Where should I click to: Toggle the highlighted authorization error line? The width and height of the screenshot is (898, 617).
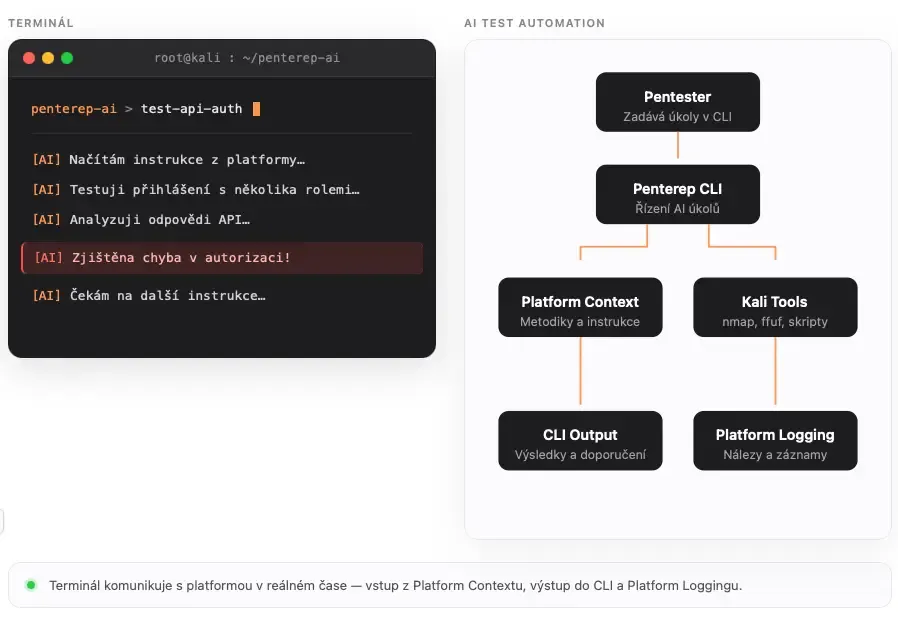click(221, 257)
